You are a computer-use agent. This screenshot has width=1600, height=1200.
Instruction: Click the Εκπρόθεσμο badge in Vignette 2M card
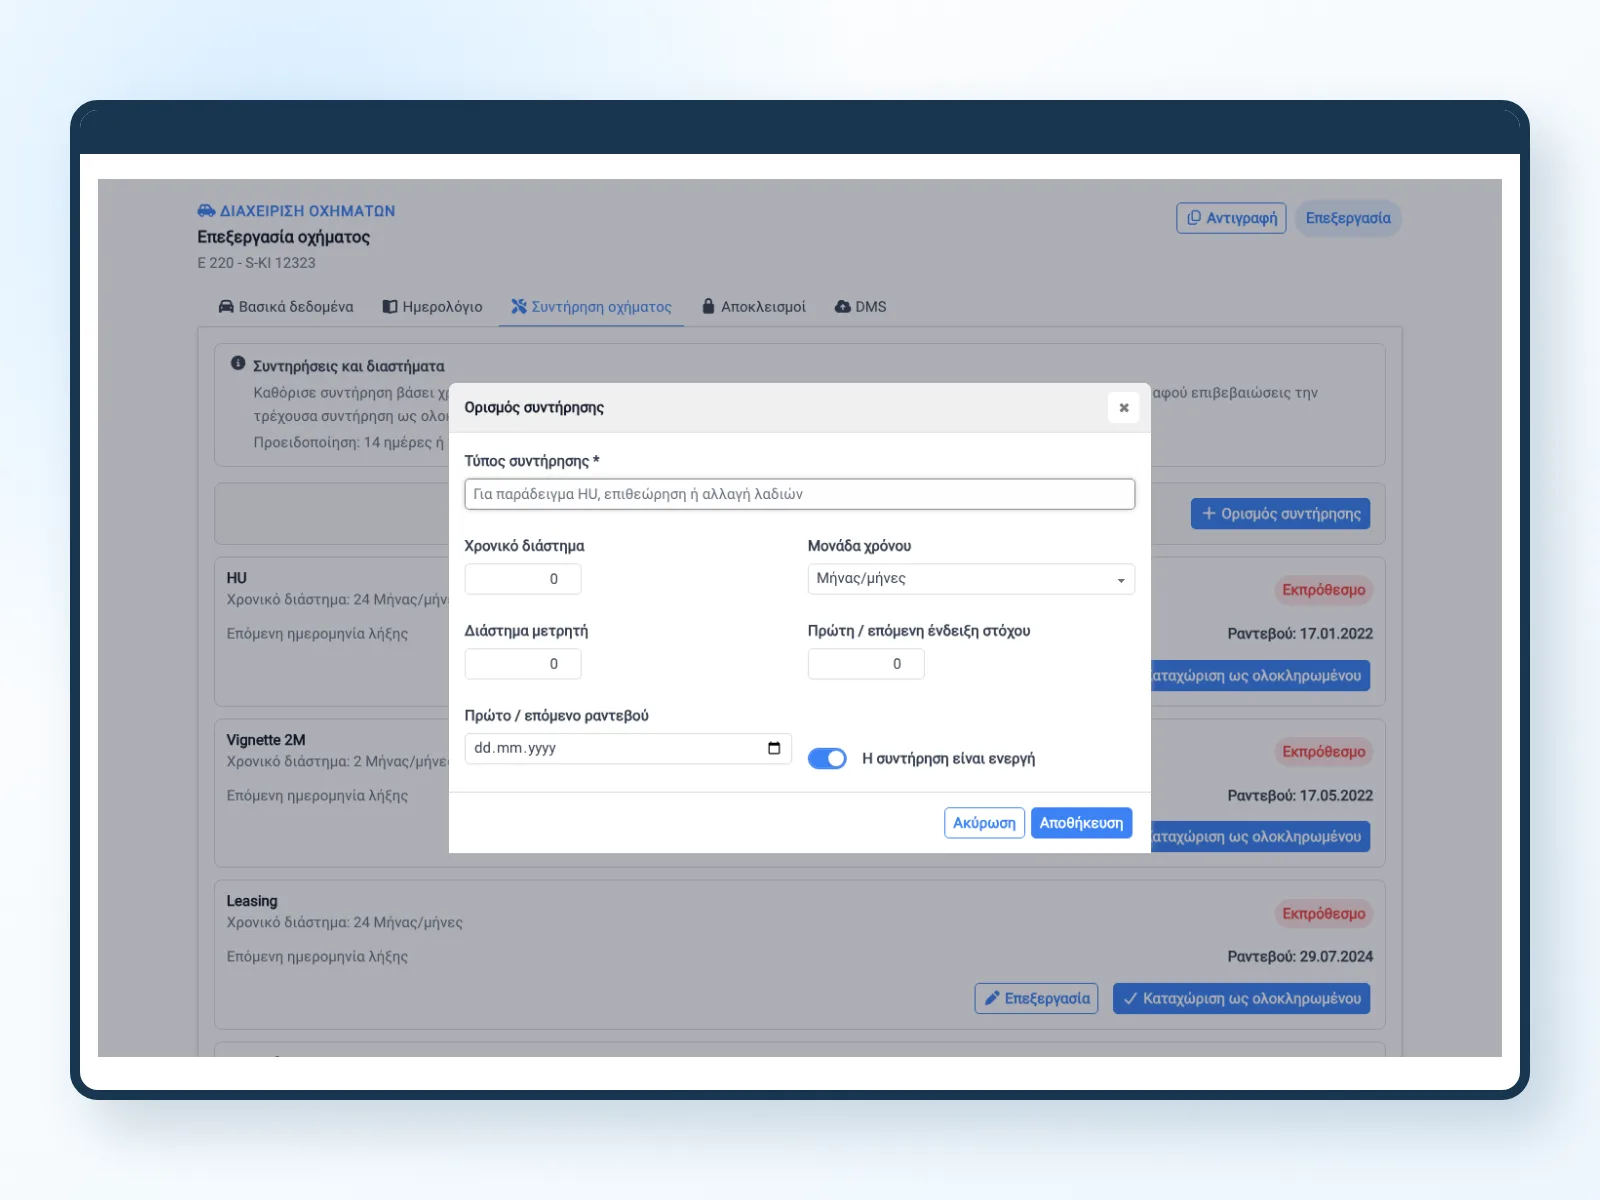[1323, 752]
